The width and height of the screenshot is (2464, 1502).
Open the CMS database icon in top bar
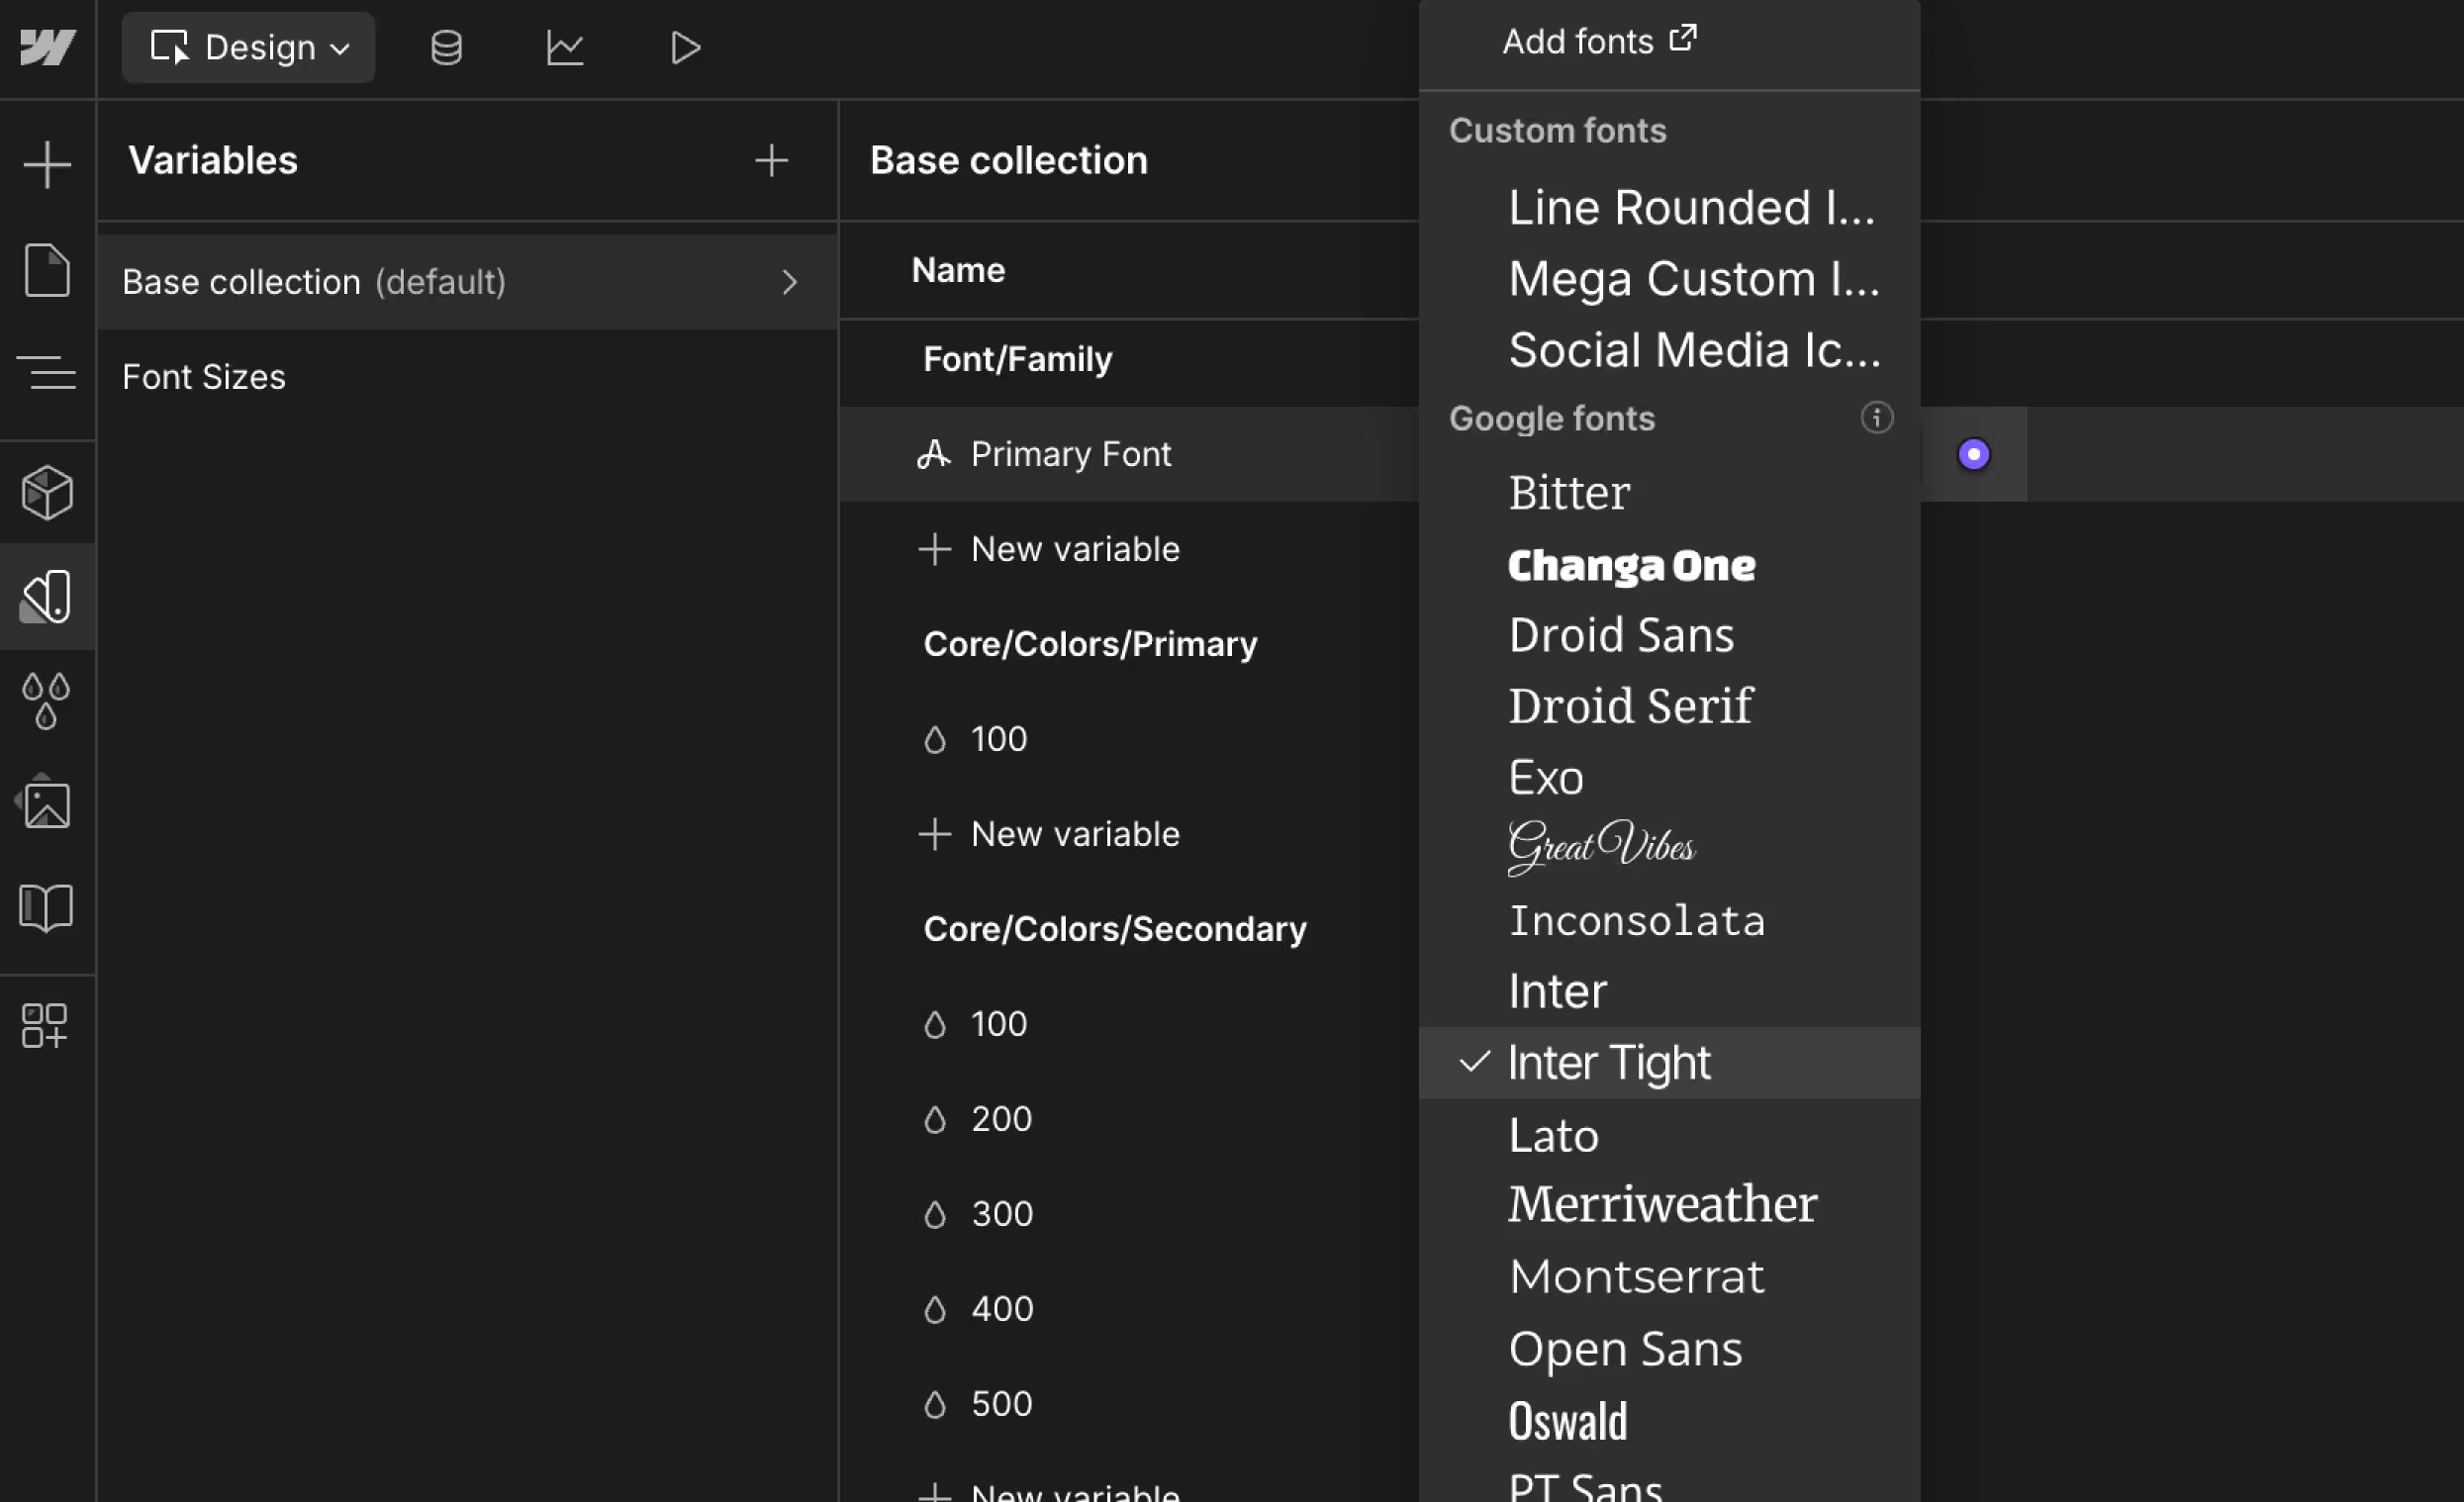point(446,47)
